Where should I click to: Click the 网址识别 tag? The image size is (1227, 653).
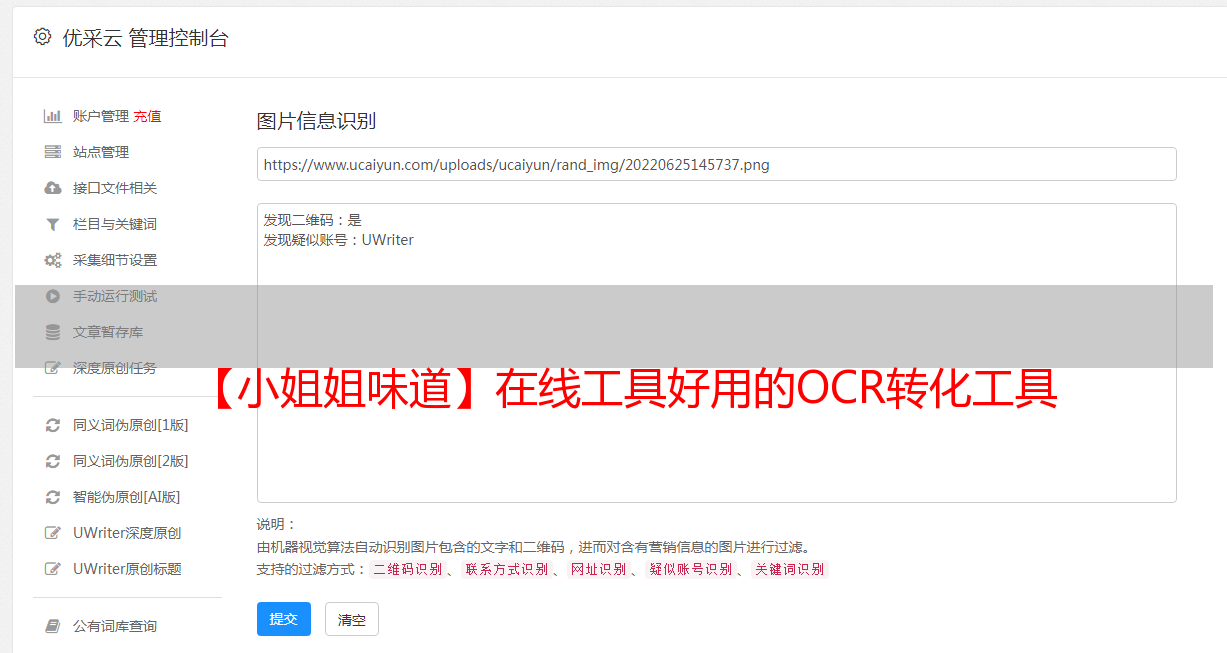pos(598,569)
